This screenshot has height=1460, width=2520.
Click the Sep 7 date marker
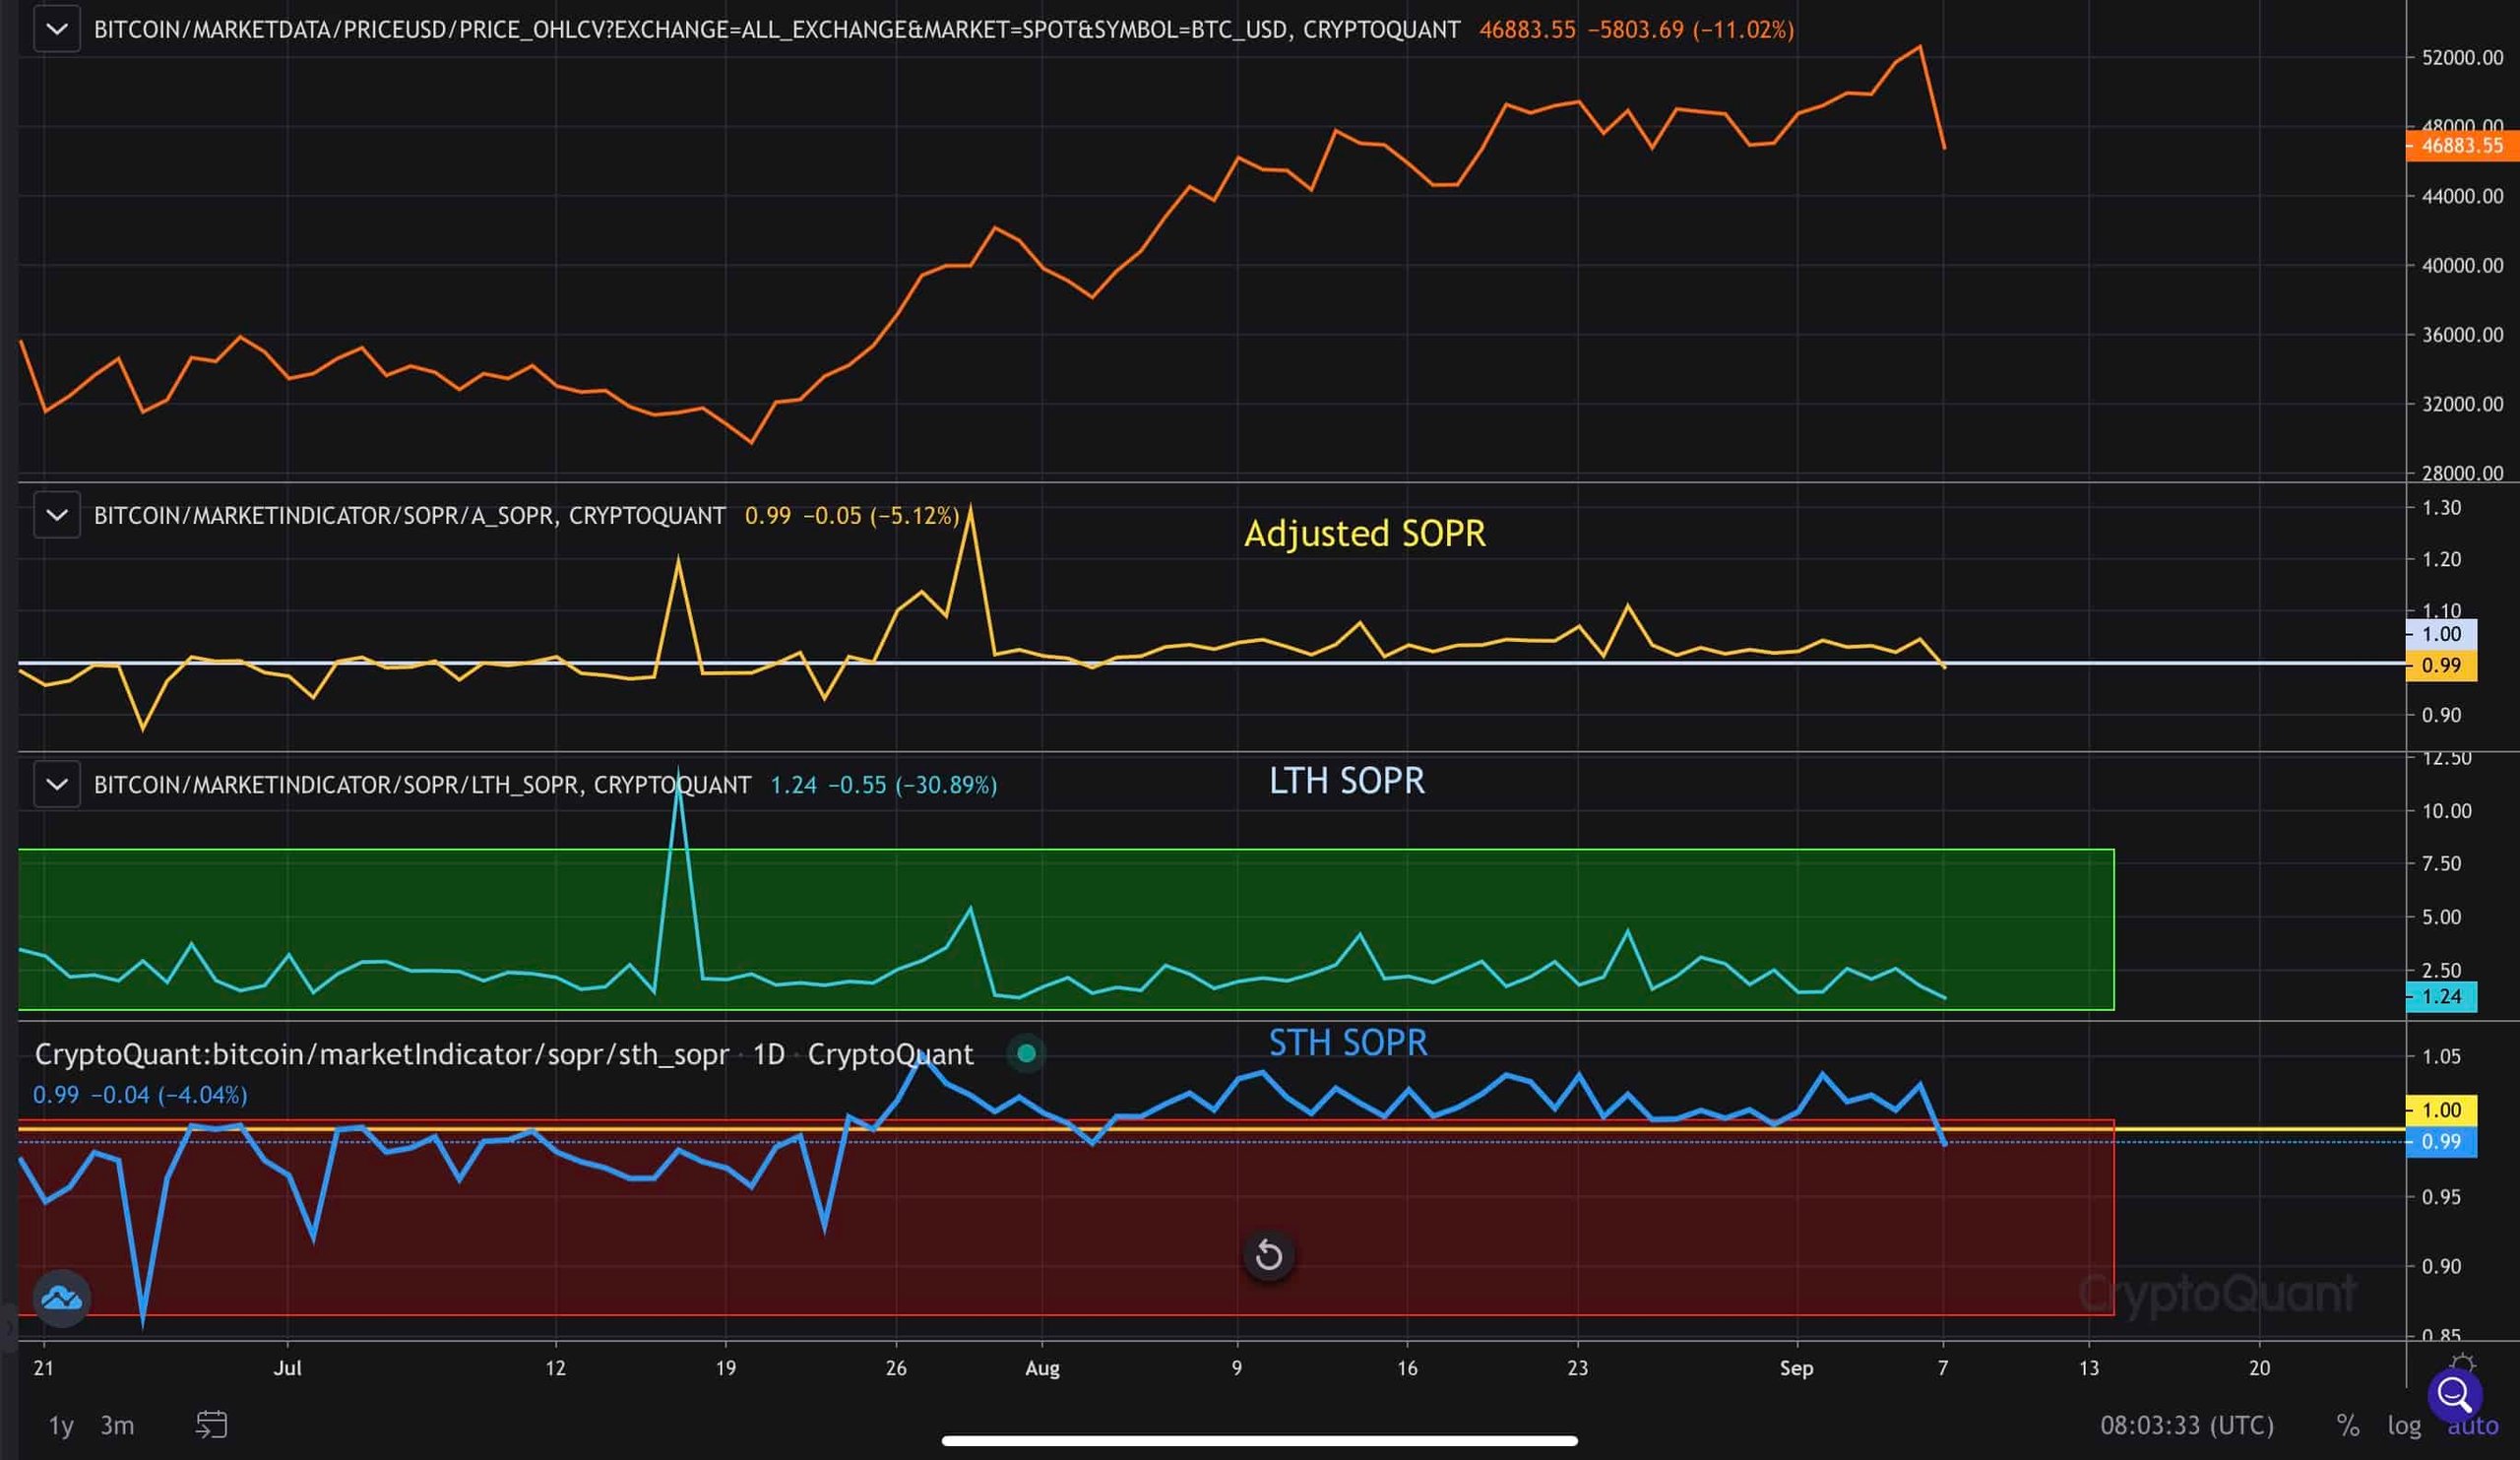[1942, 1367]
